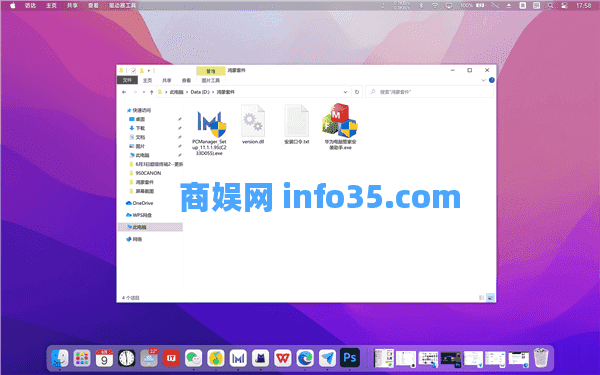Open Huawei PC Manager in Dock
The height and width of the screenshot is (375, 600).
pyautogui.click(x=238, y=359)
